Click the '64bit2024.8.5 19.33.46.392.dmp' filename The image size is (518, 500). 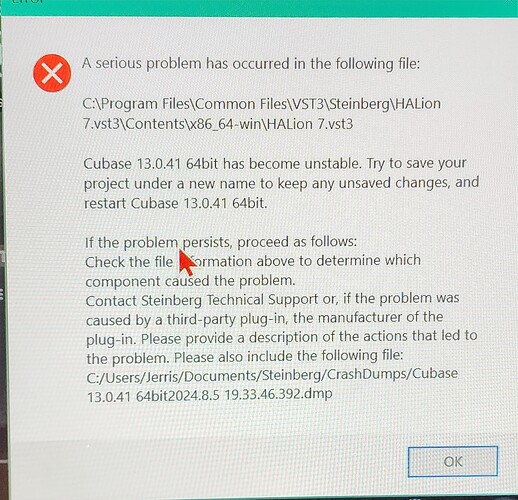tap(234, 395)
